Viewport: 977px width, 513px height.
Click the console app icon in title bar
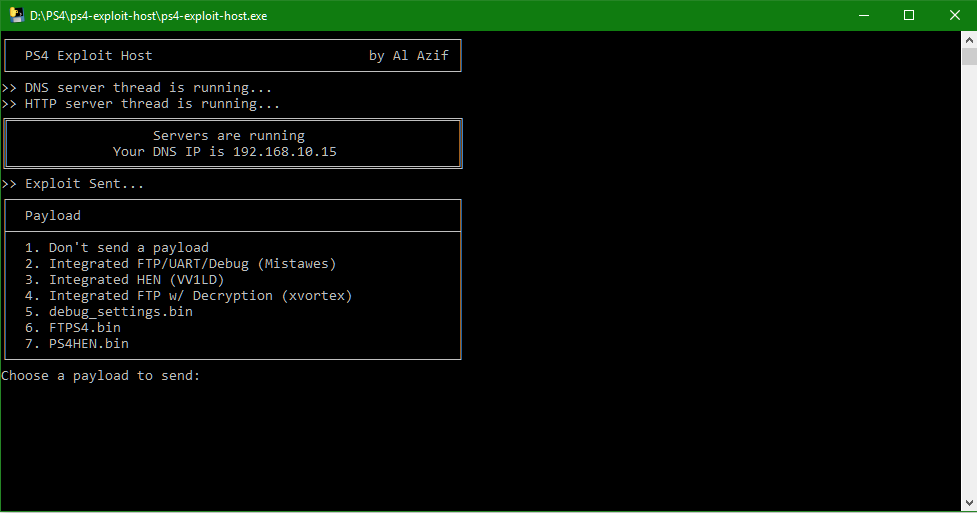pyautogui.click(x=17, y=15)
